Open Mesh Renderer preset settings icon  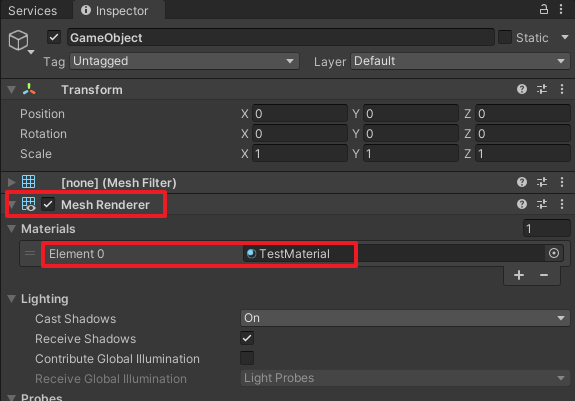(542, 204)
